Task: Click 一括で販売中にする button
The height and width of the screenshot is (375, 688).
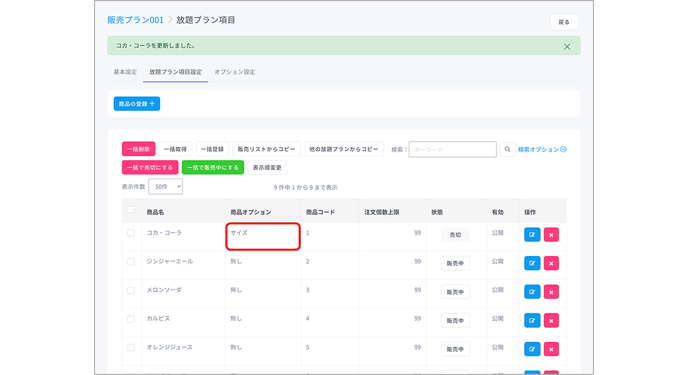Action: click(213, 168)
